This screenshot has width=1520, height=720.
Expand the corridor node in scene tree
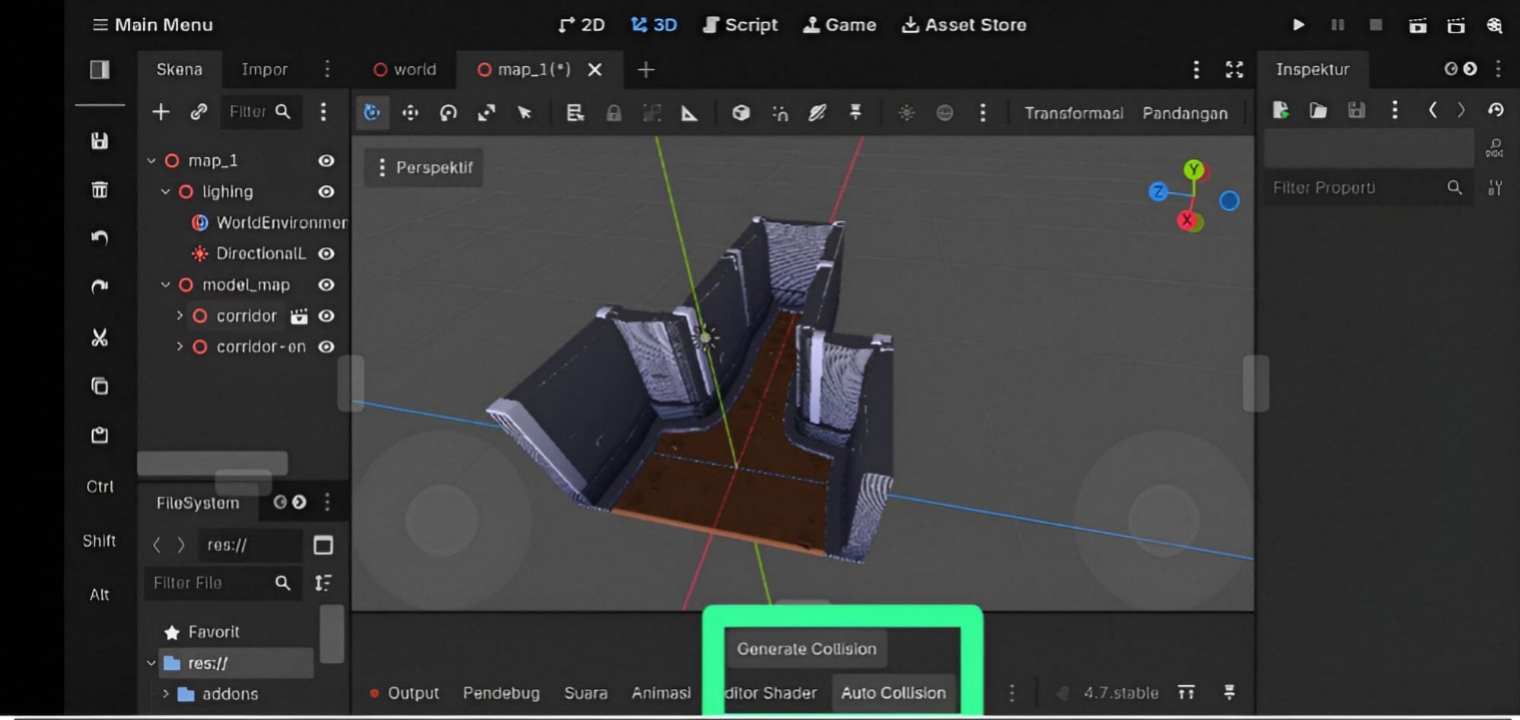180,316
